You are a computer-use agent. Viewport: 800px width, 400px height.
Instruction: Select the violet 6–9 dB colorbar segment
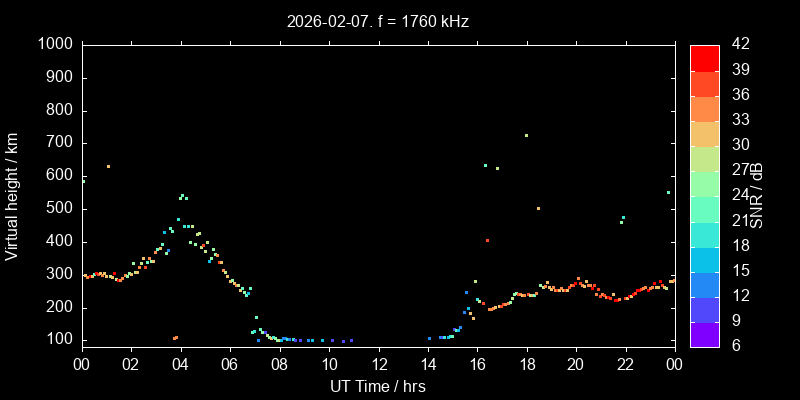(704, 334)
